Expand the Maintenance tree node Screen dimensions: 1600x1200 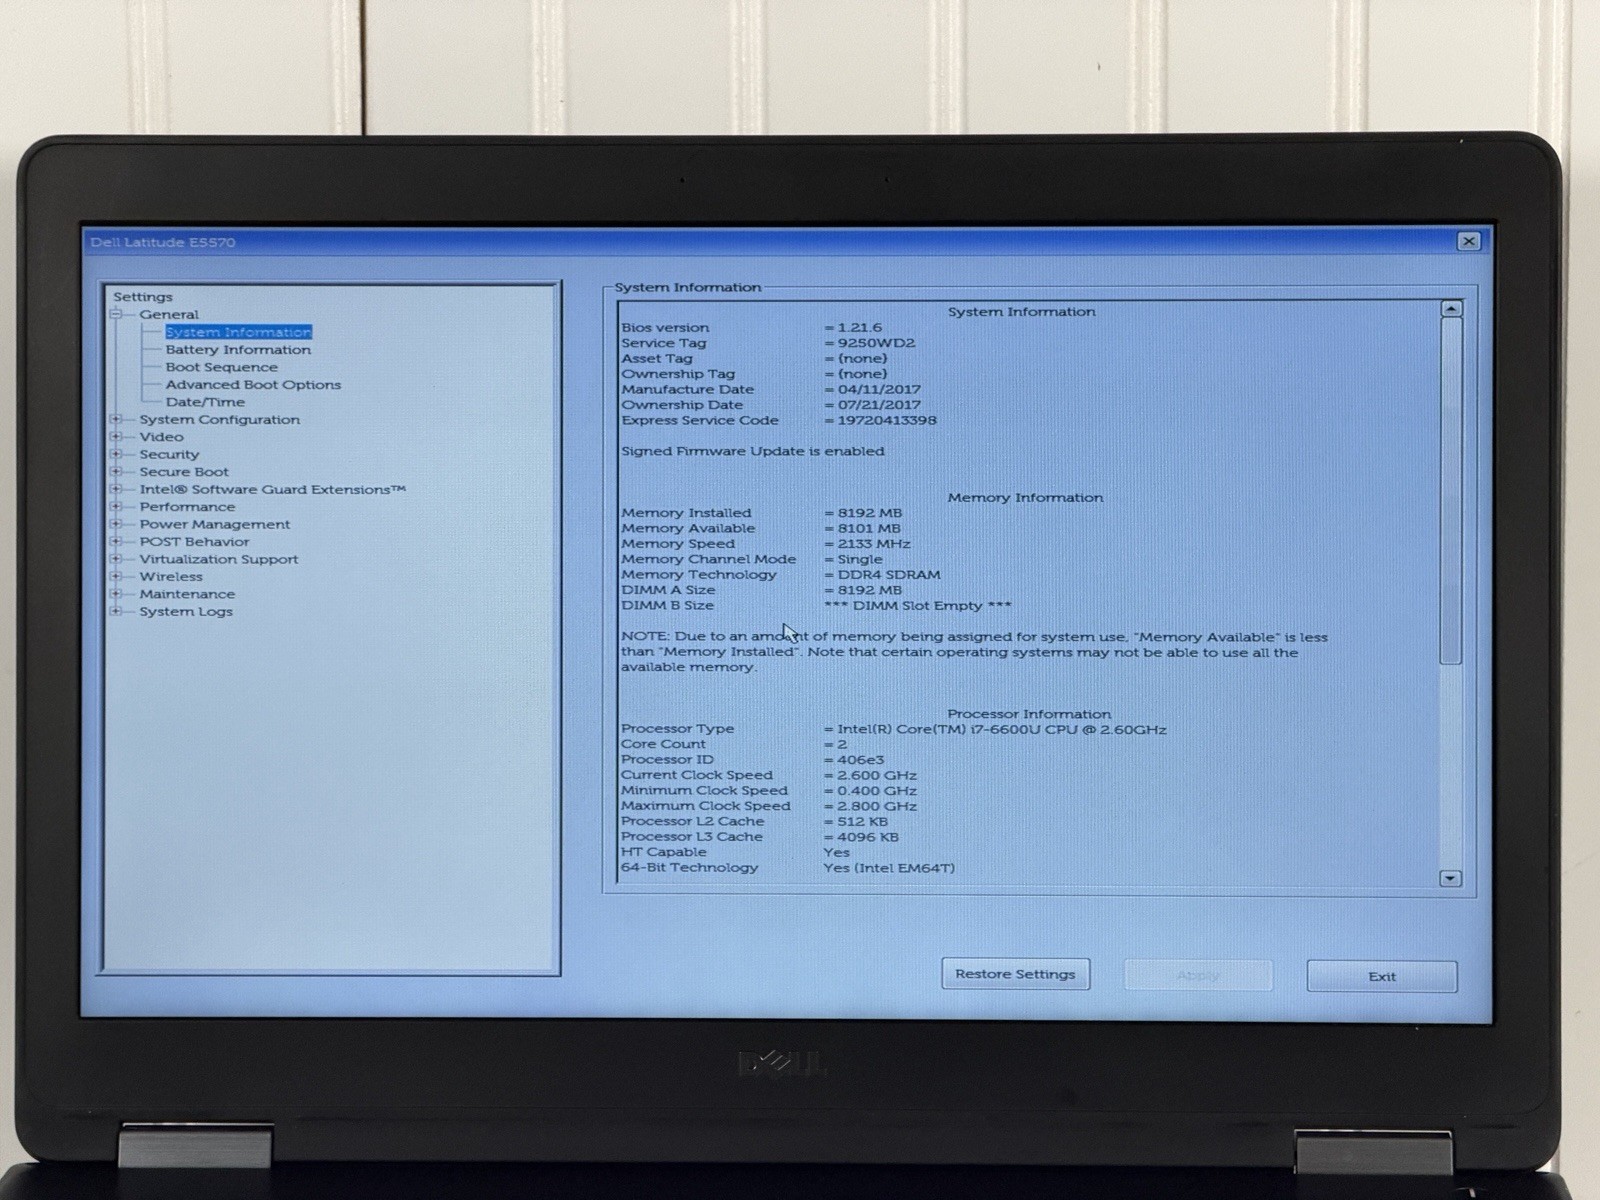click(x=116, y=594)
